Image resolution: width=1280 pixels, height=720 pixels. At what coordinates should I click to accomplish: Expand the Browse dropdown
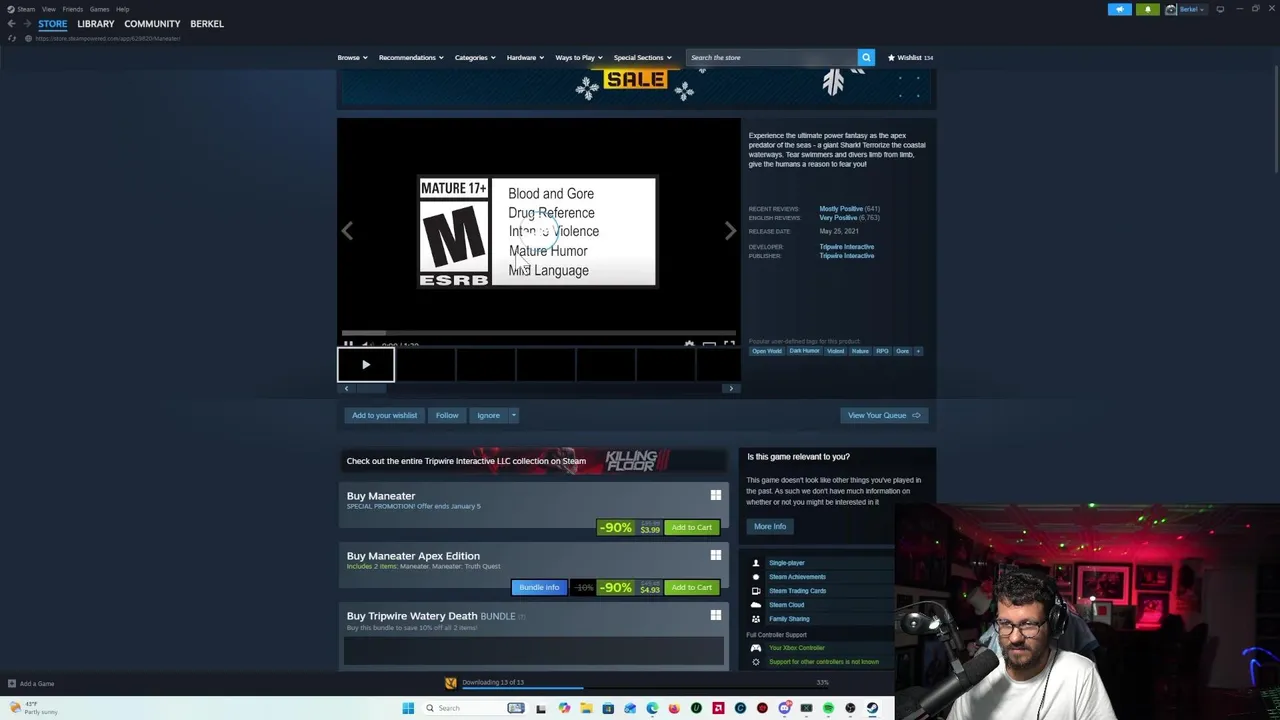352,57
